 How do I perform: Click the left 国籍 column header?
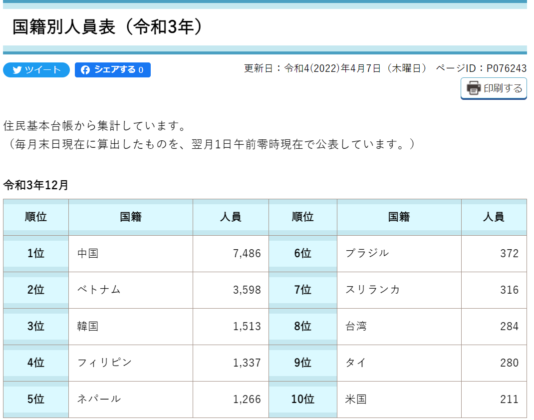(130, 217)
